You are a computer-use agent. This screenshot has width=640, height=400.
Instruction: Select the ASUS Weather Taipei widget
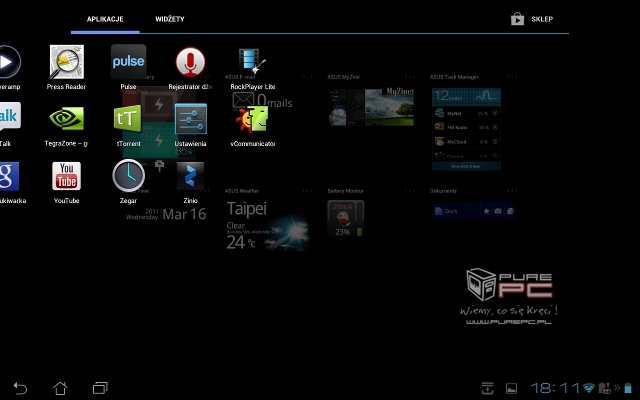pyautogui.click(x=267, y=225)
